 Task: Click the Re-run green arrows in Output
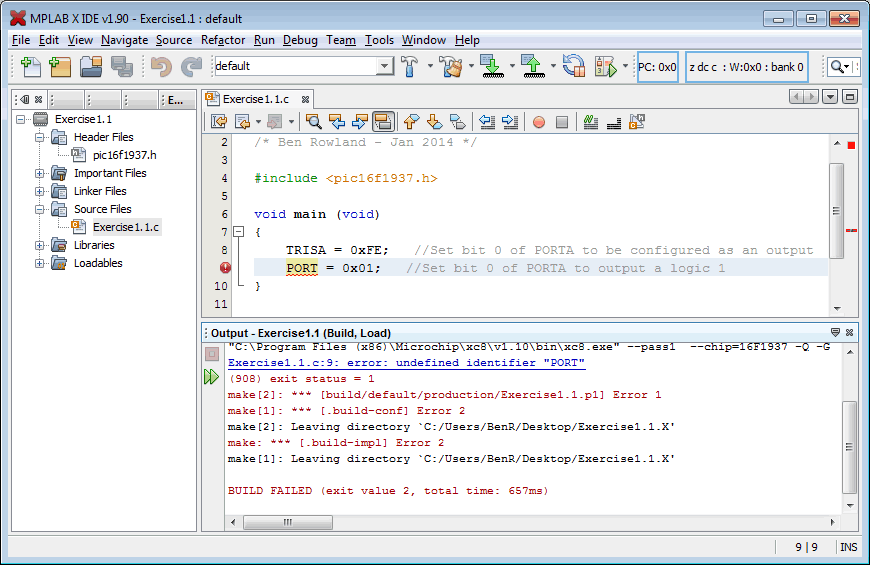[211, 377]
